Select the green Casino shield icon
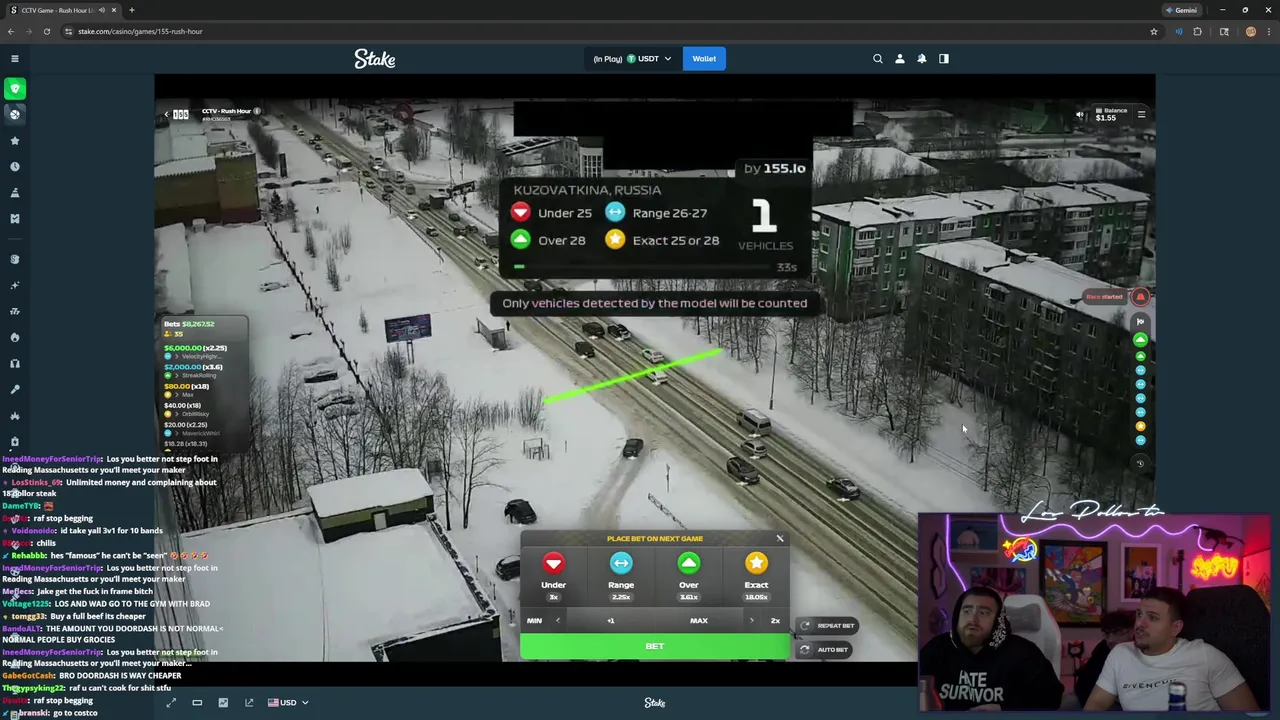 15,89
